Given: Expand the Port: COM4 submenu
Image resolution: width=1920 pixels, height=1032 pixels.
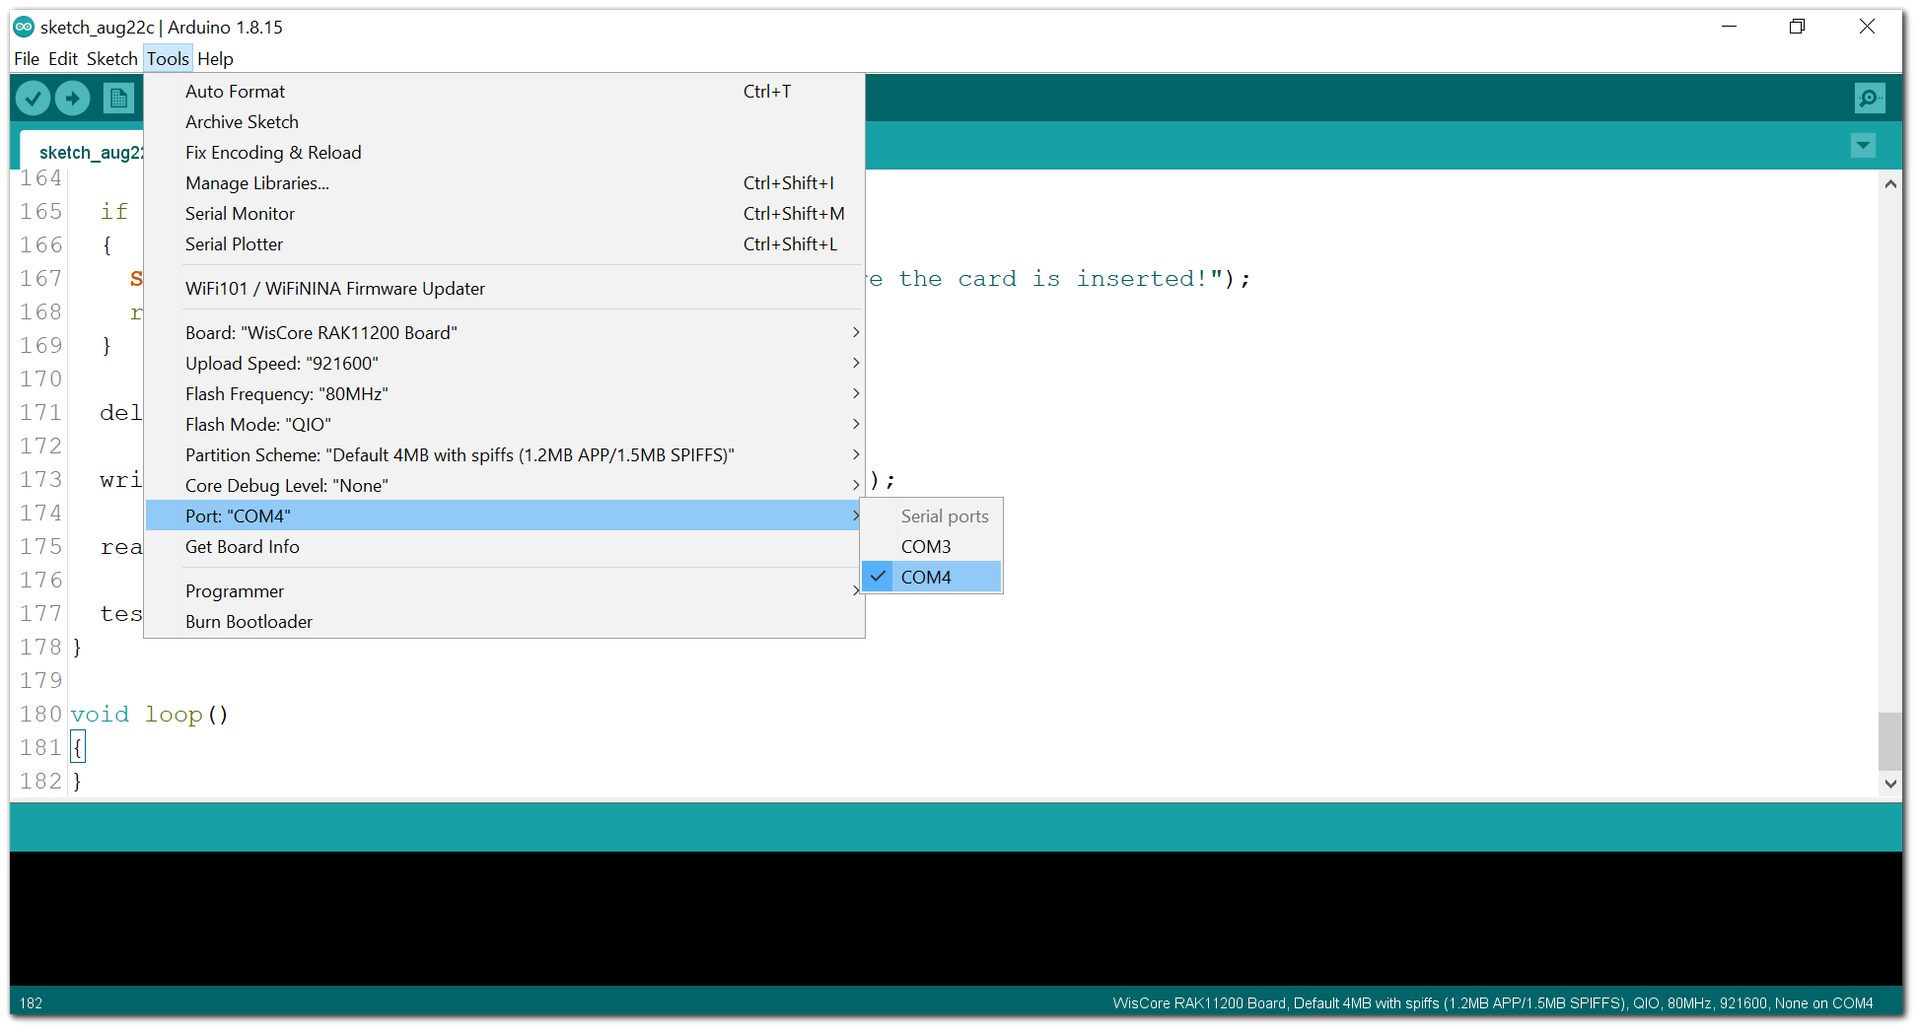Looking at the screenshot, I should click(504, 516).
